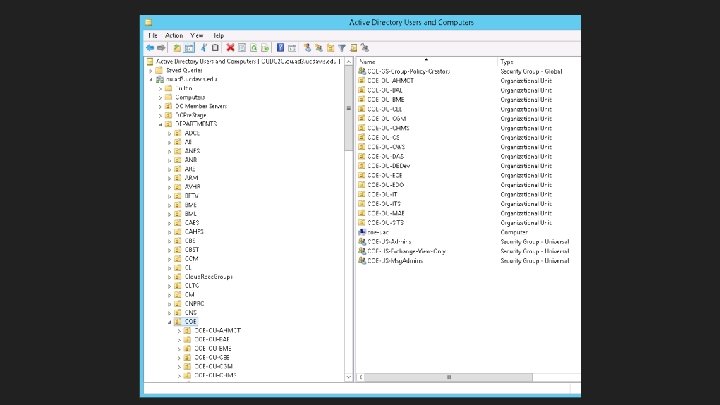
Task: Select the root Active Directory Users and Computers node
Action: pos(248,61)
